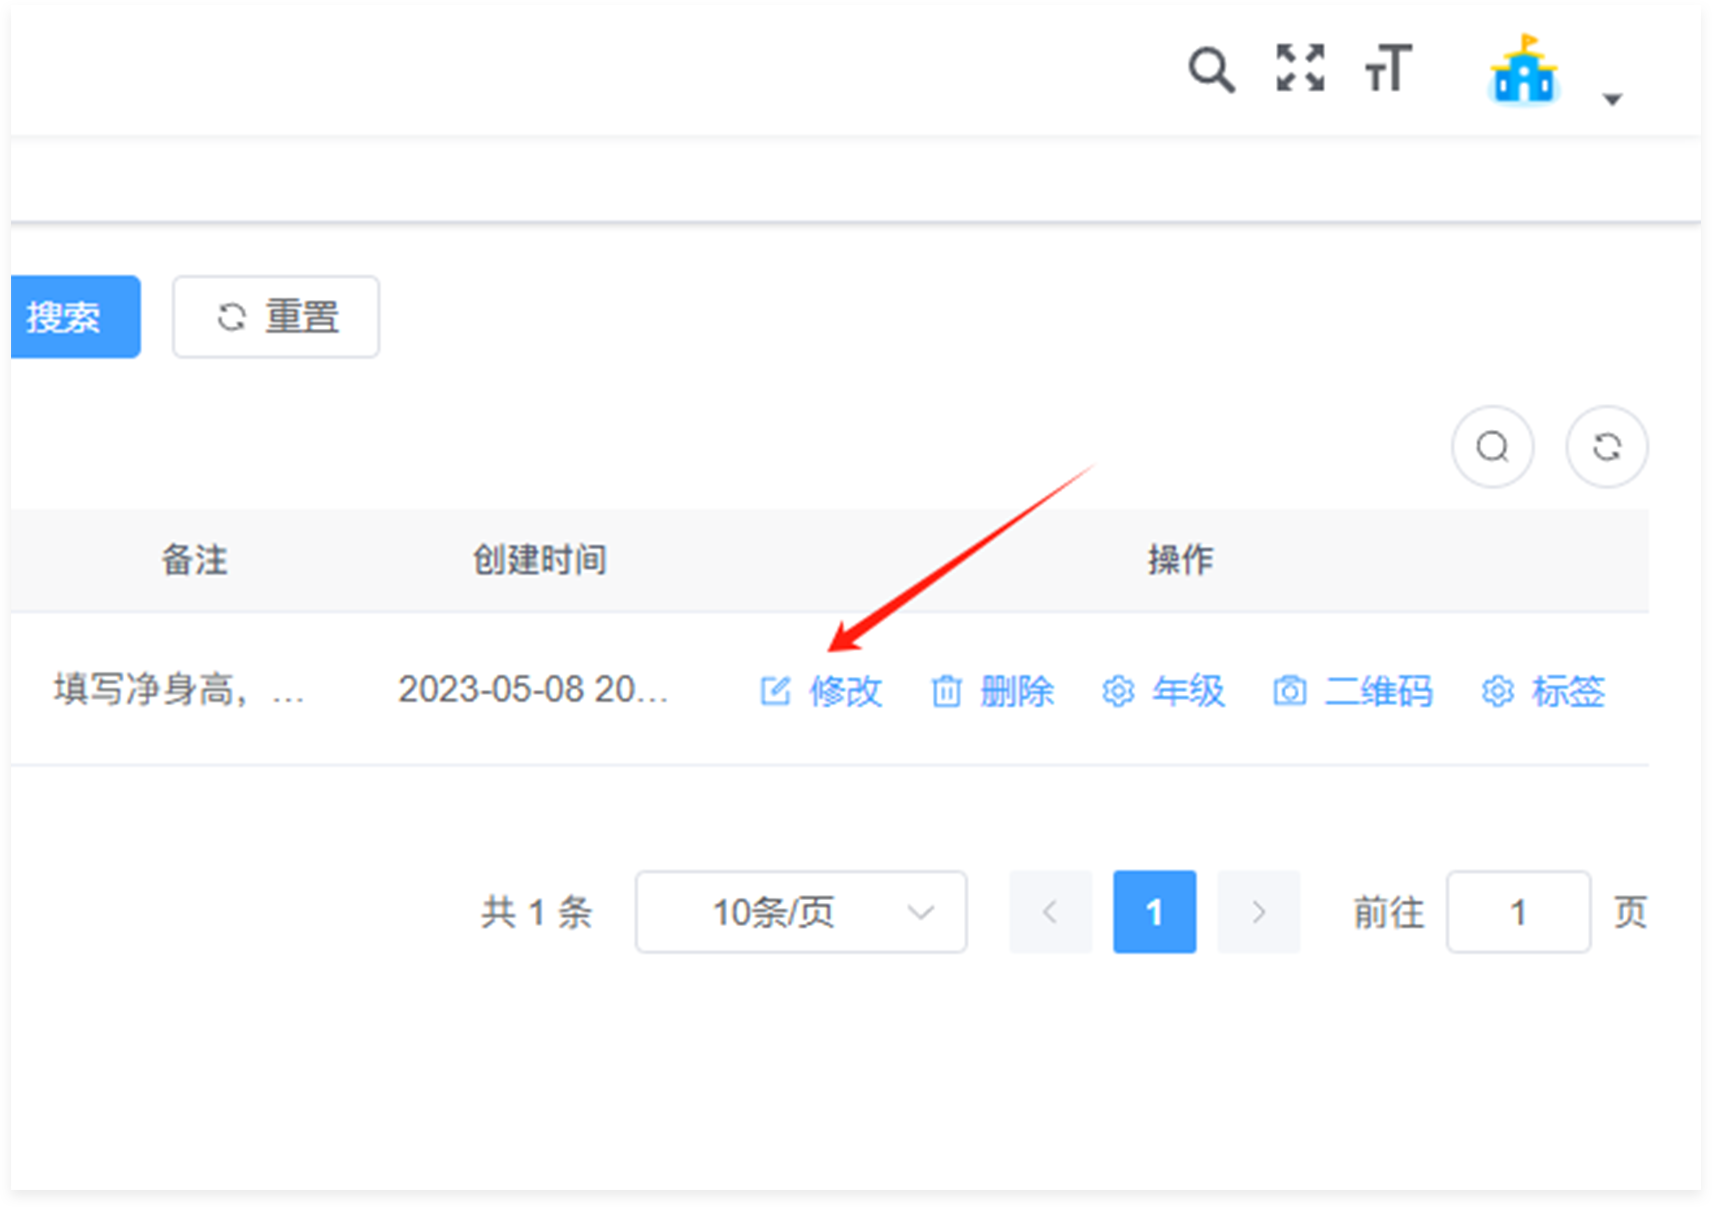1712x1207 pixels.
Task: Select page number 1
Action: (x=1154, y=912)
